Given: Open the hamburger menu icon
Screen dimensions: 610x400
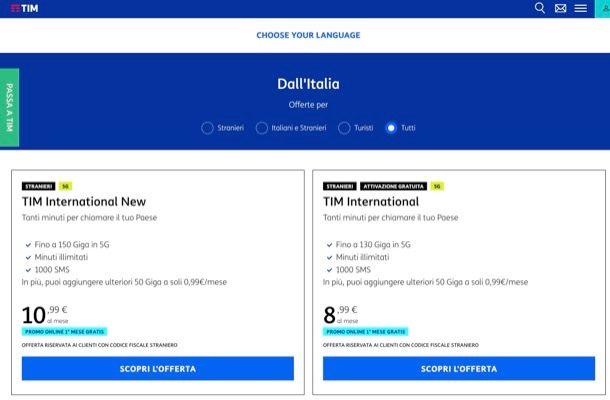Looking at the screenshot, I should pyautogui.click(x=580, y=8).
